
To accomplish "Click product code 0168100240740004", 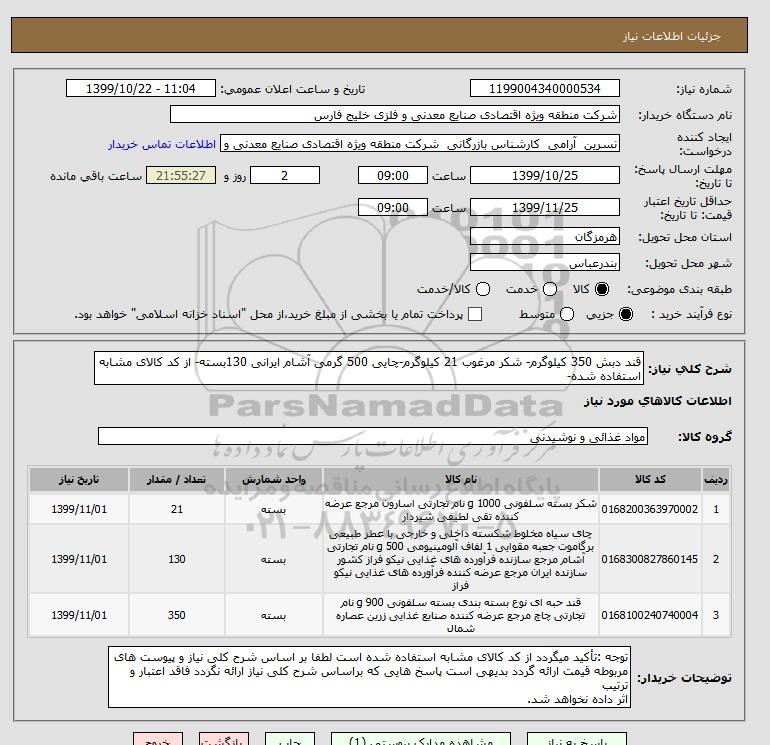I will tap(650, 615).
